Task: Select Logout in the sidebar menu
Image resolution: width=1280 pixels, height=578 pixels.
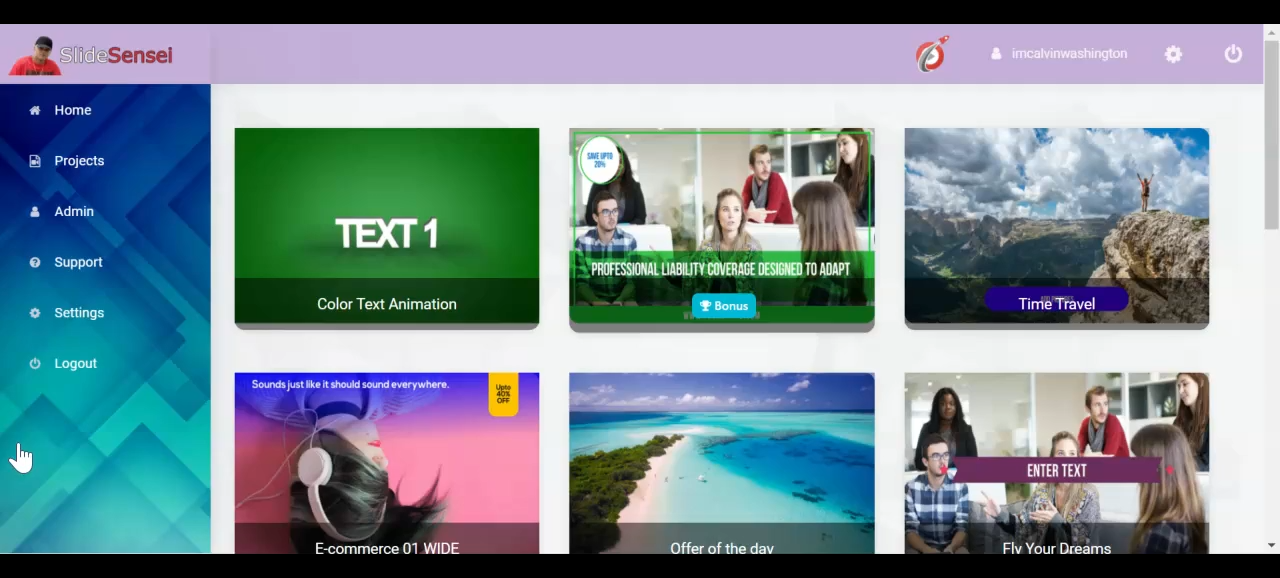Action: pyautogui.click(x=76, y=364)
